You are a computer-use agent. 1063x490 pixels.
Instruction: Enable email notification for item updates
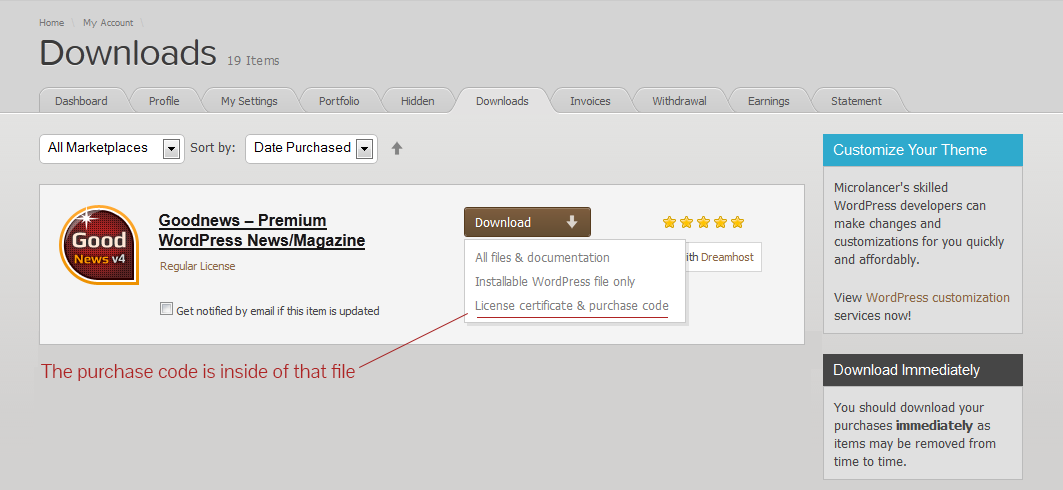click(x=166, y=310)
